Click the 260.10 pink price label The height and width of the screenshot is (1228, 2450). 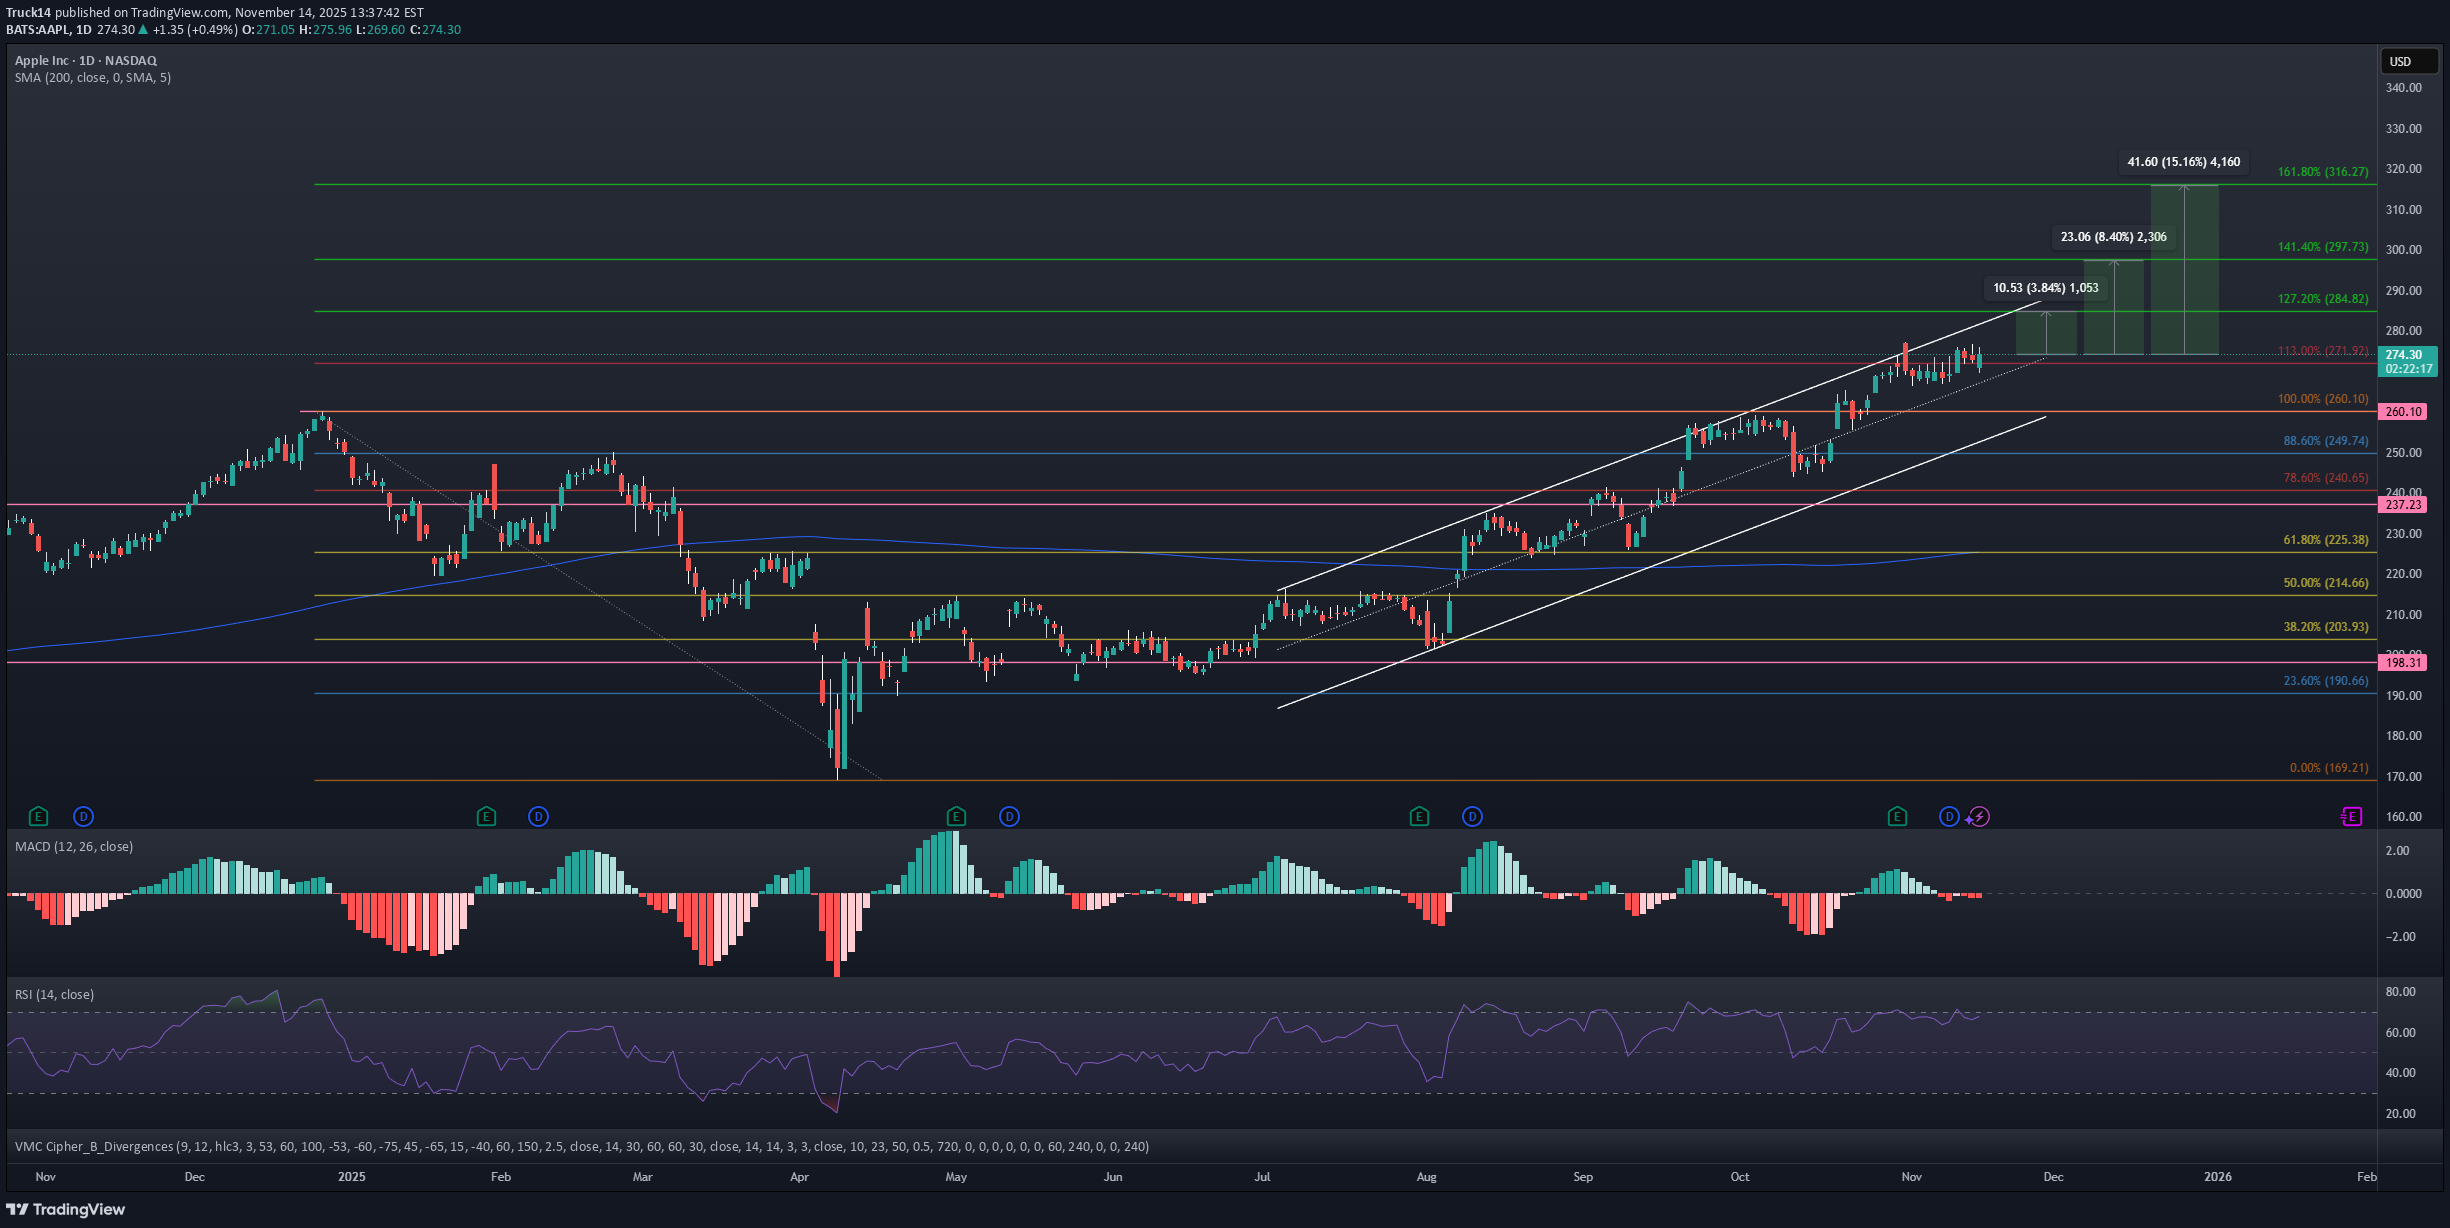pos(2403,412)
